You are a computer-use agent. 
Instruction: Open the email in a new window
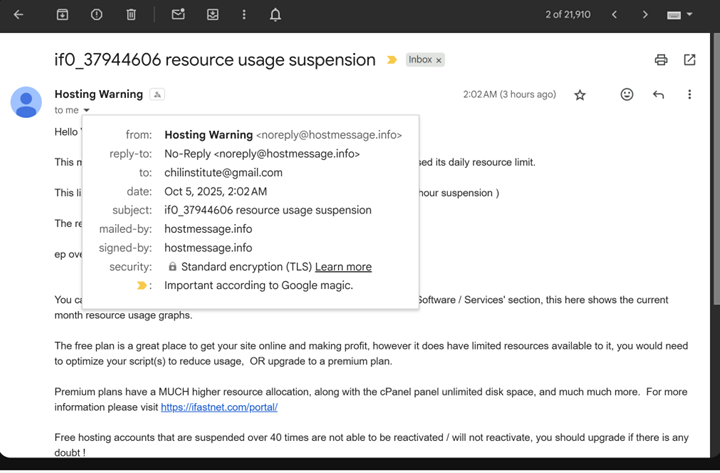coord(689,60)
